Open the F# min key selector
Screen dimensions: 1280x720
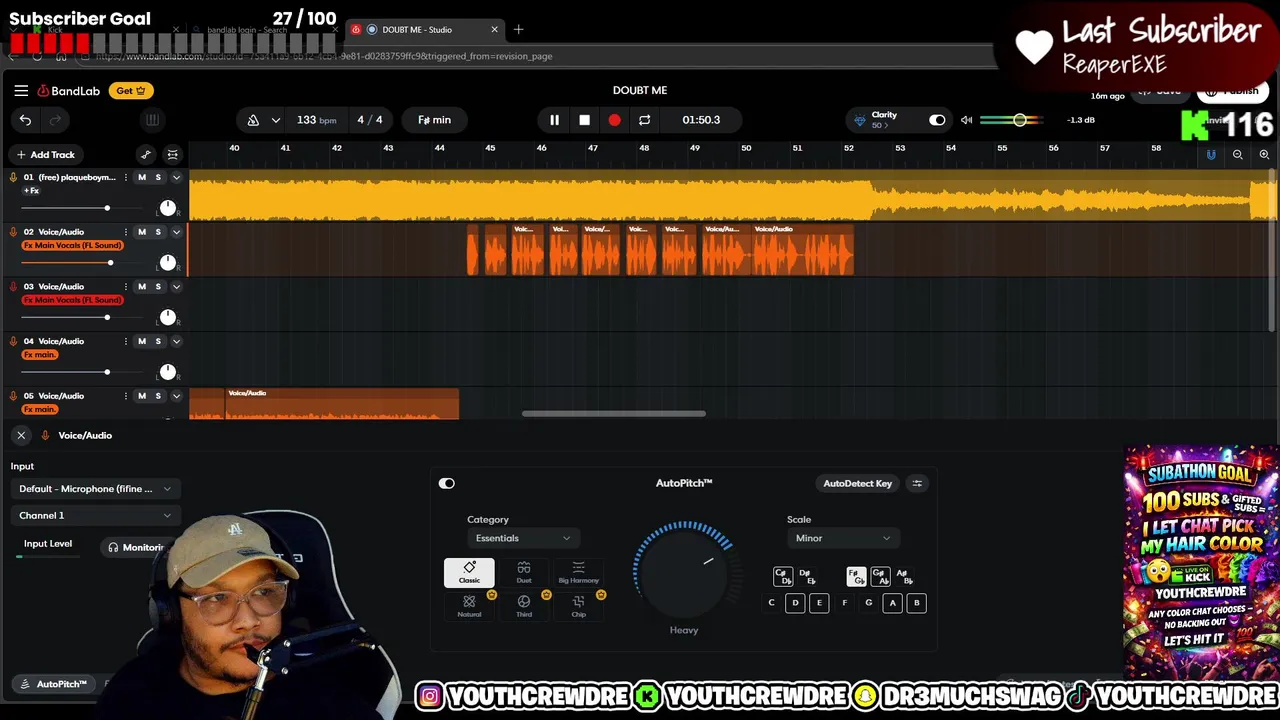(x=434, y=120)
